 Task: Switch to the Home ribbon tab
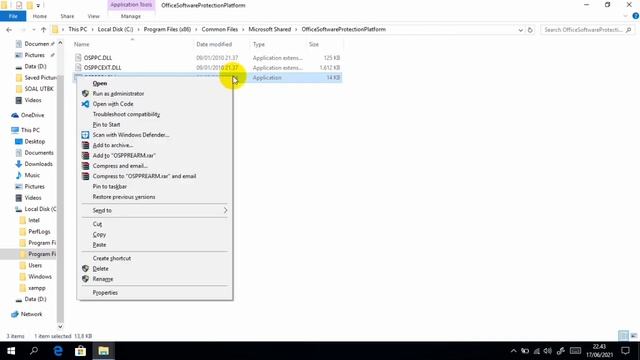[40, 16]
